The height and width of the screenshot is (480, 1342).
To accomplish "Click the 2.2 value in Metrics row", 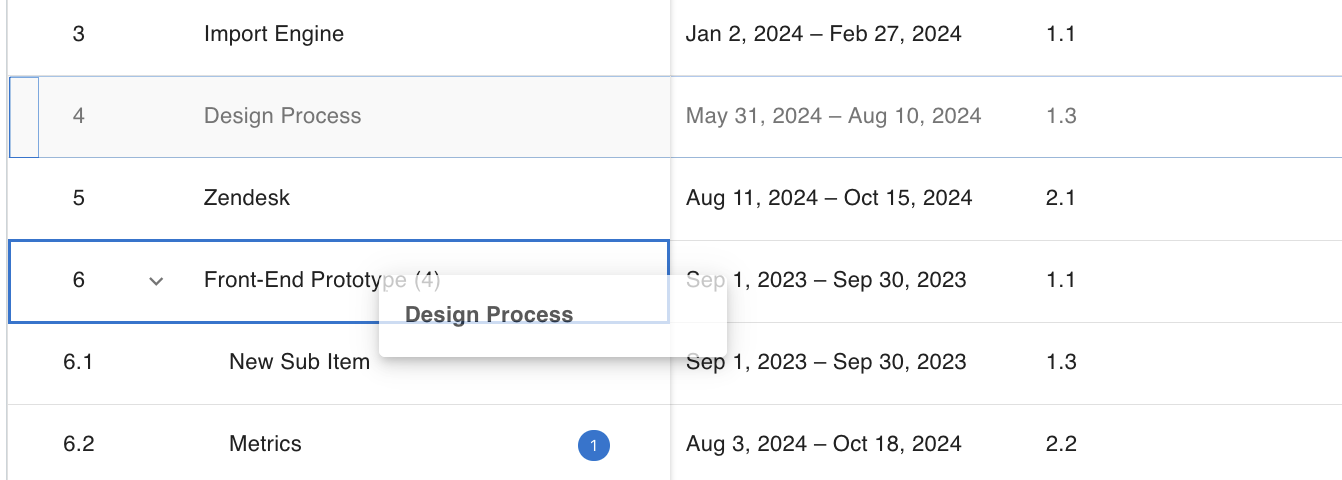I will click(1060, 444).
